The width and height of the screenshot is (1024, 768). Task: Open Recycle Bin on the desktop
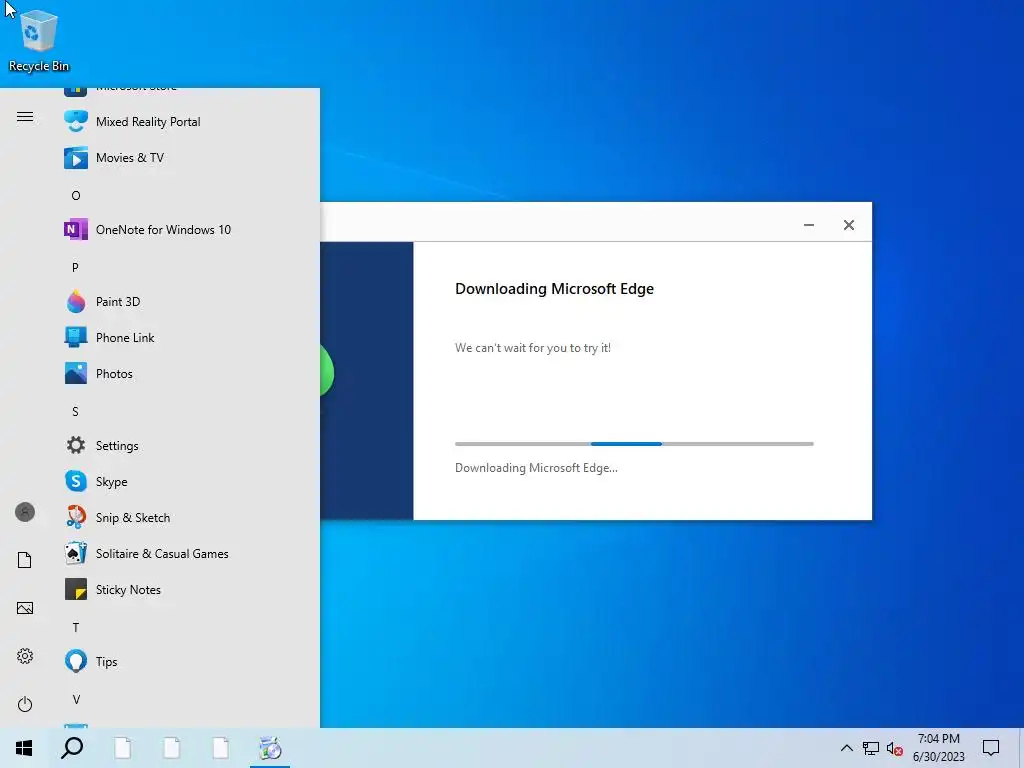[x=39, y=40]
